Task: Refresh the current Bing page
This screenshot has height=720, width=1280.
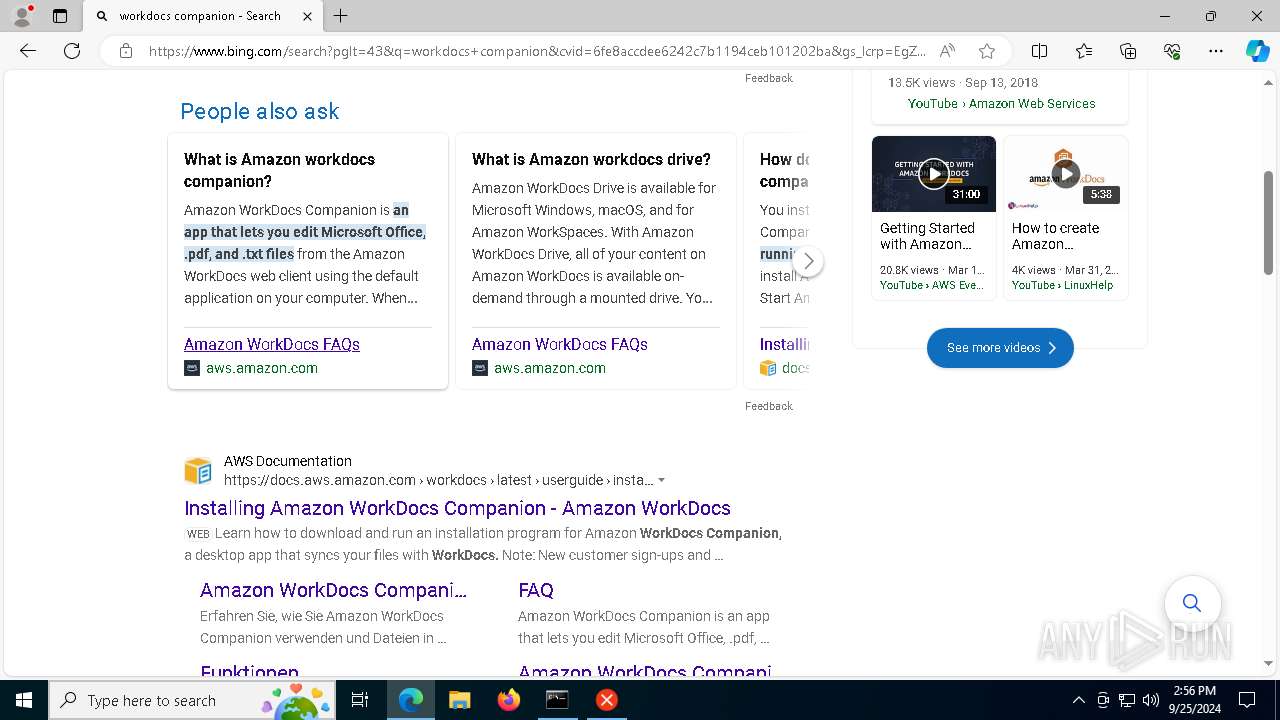Action: (x=72, y=51)
